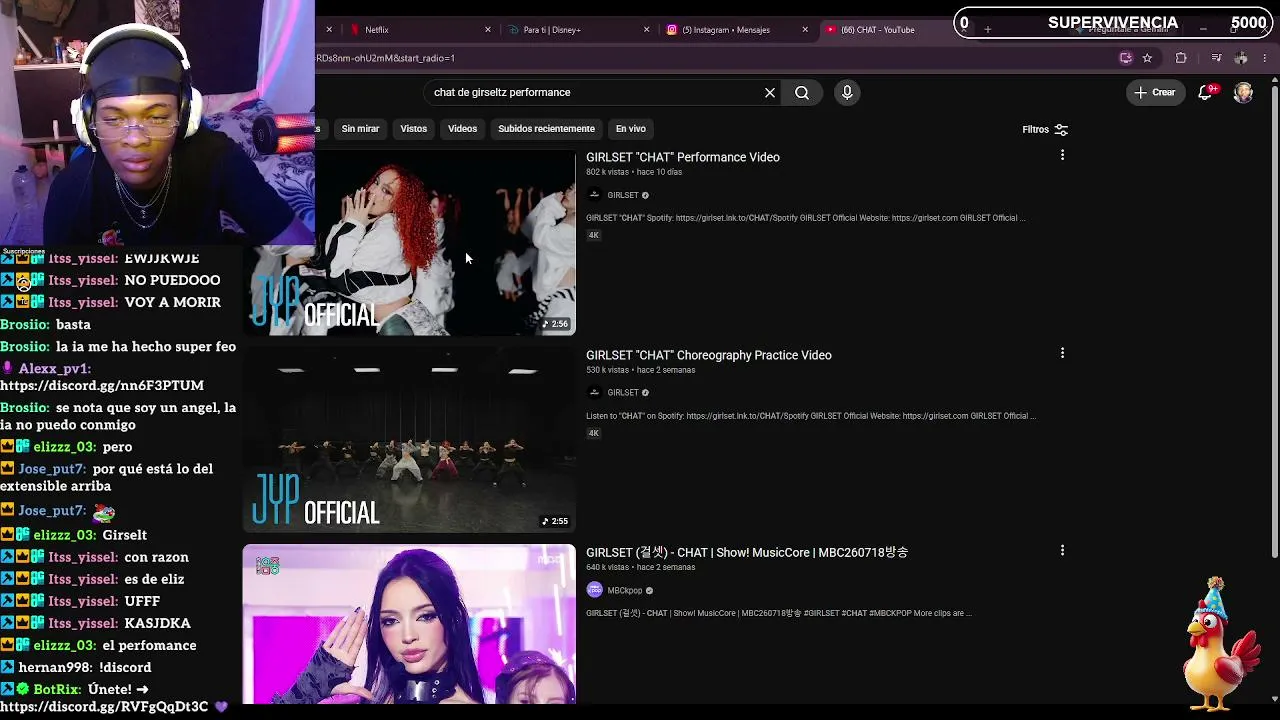
Task: Click username hernan998 in stream chat
Action: (x=55, y=667)
